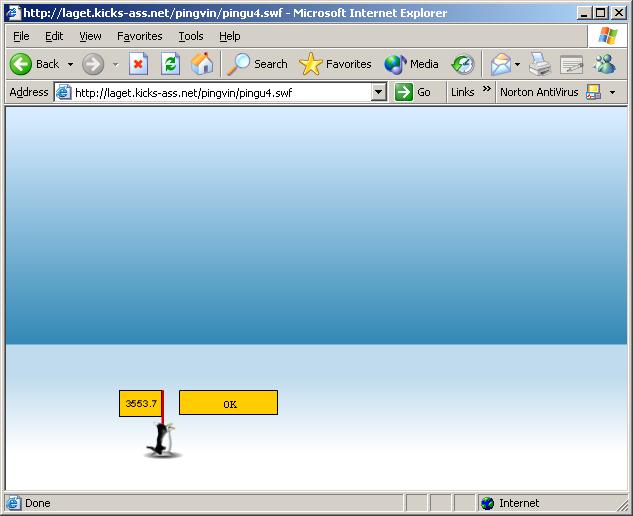This screenshot has height=516, width=633.
Task: Click the penguin character
Action: (x=163, y=440)
